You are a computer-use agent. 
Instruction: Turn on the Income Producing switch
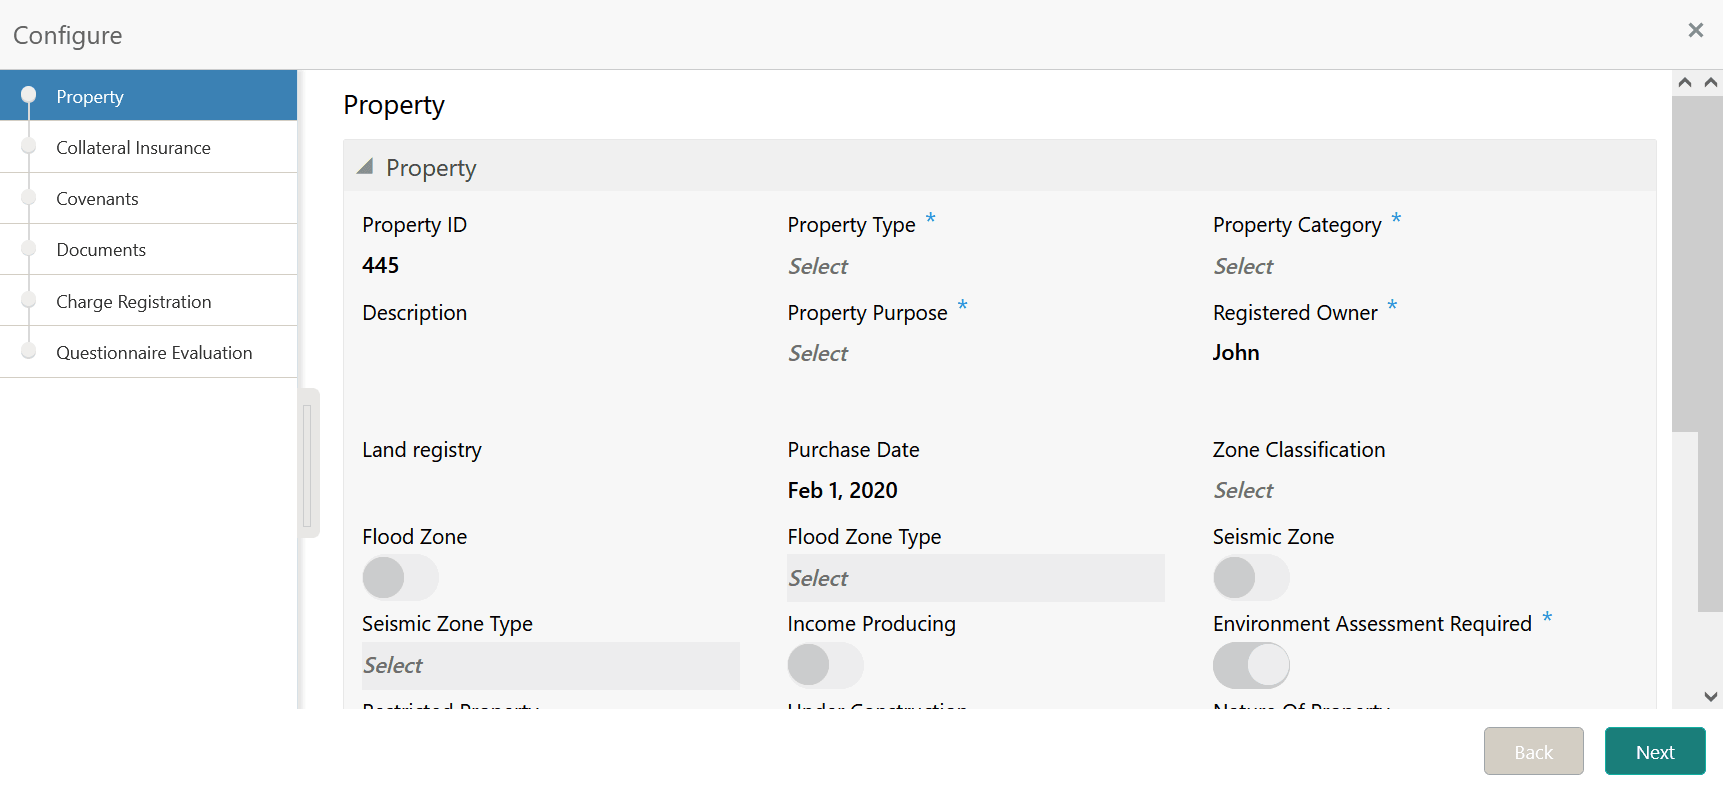(x=825, y=665)
